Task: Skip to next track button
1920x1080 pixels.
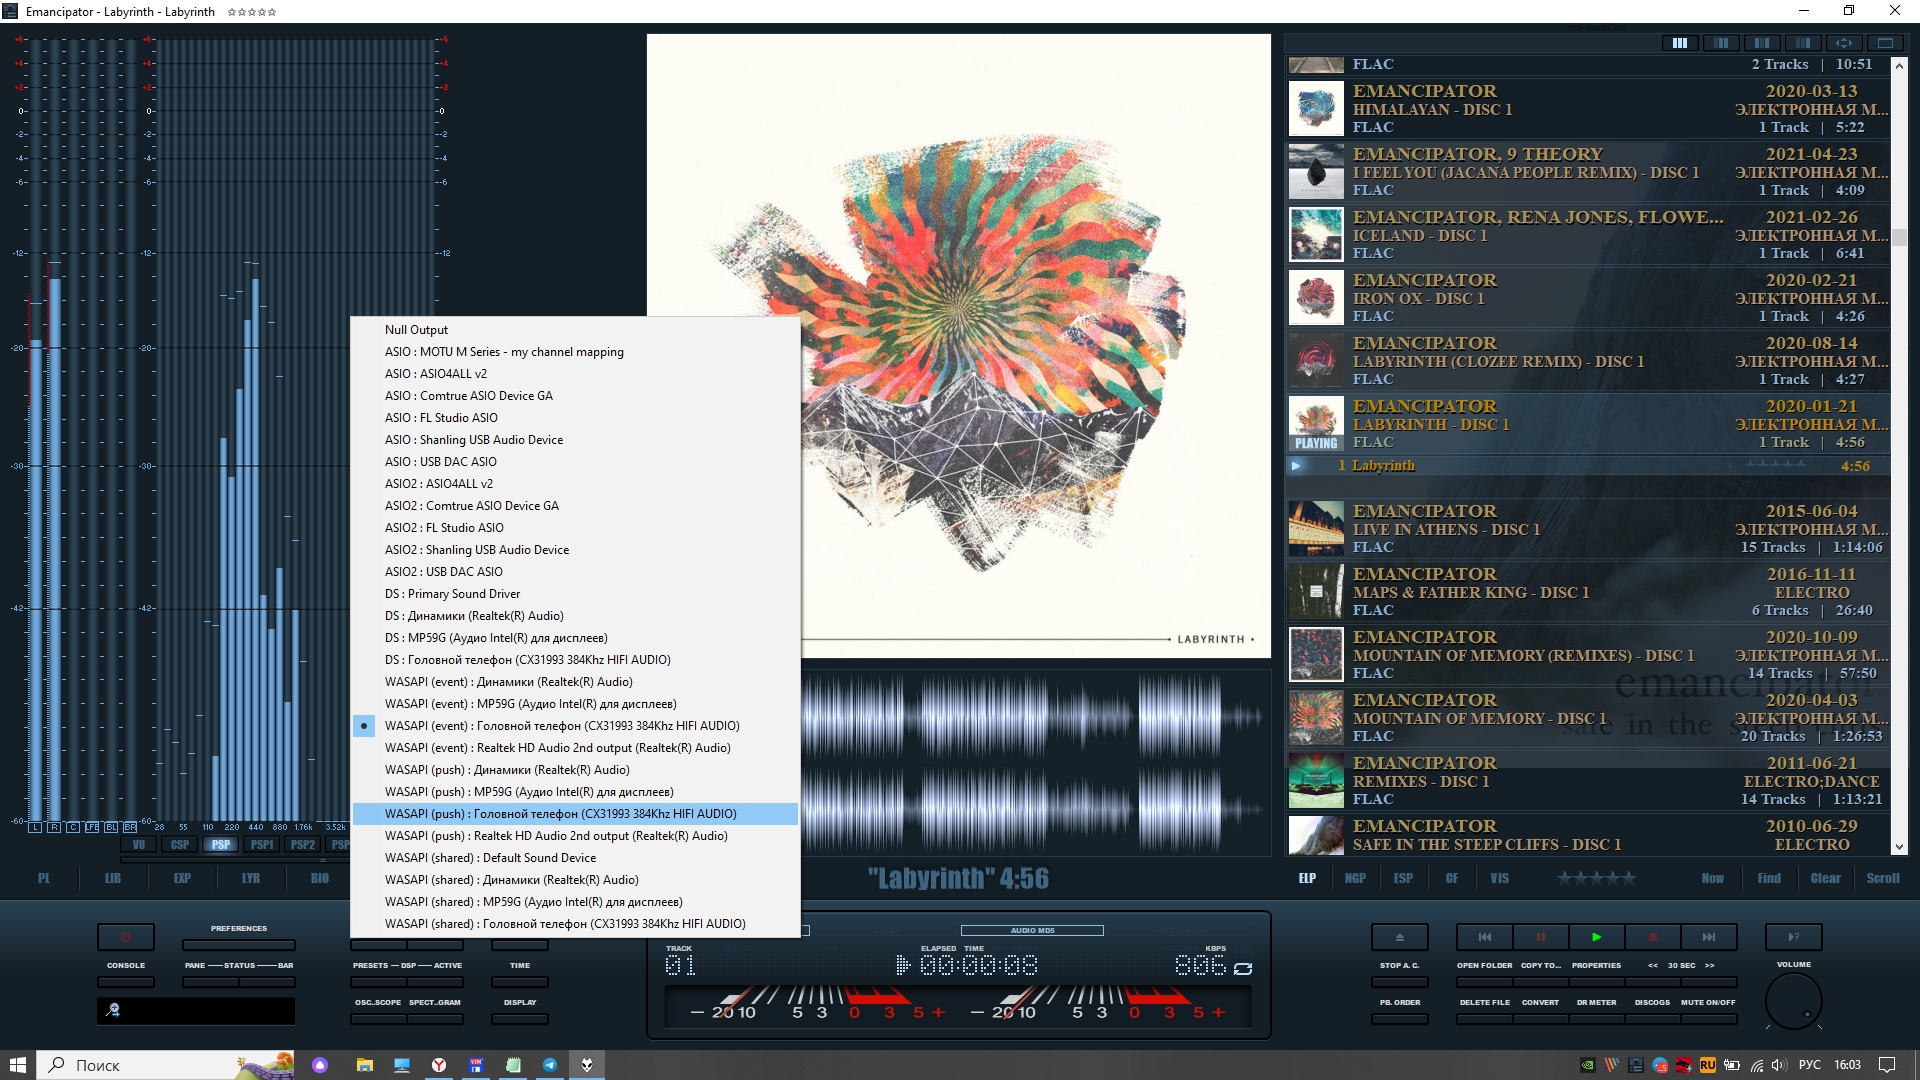Action: 1709,937
